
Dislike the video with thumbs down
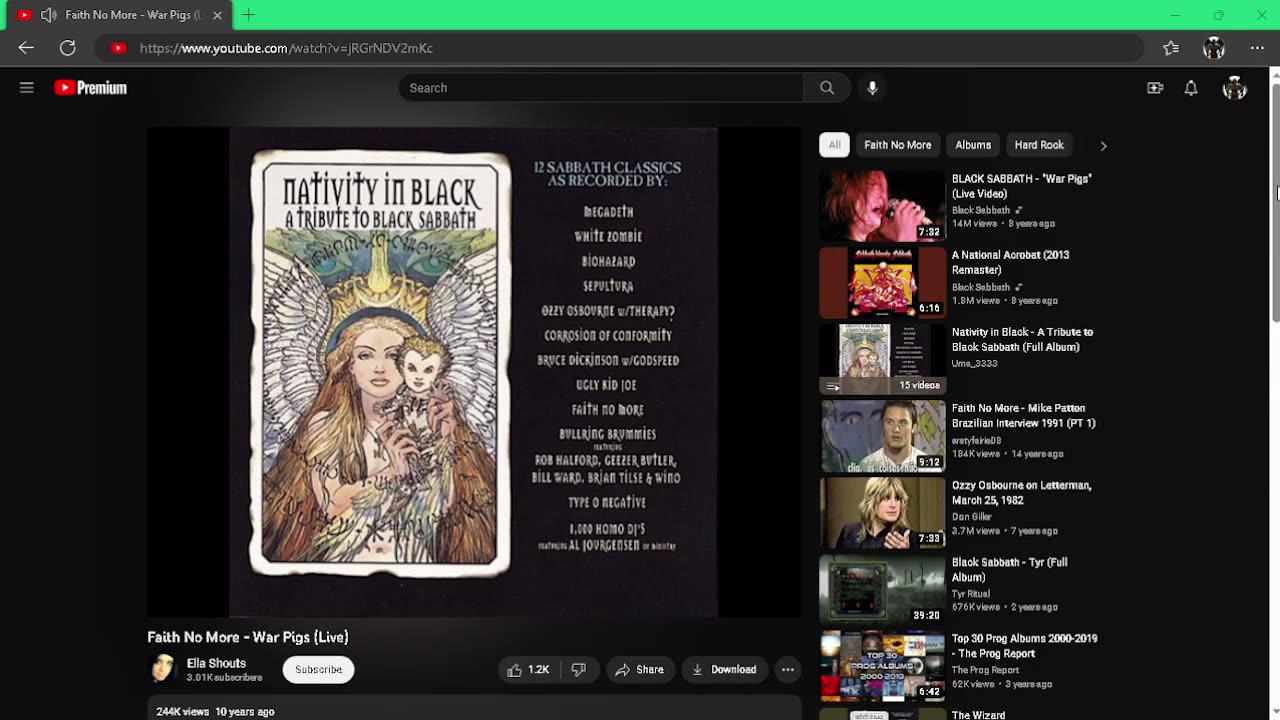pos(578,670)
